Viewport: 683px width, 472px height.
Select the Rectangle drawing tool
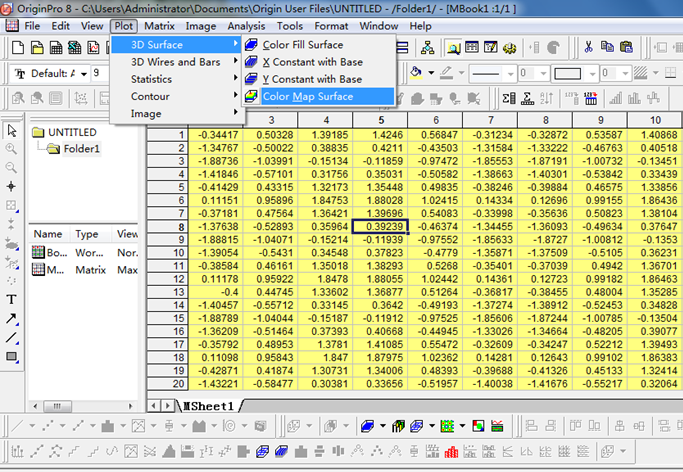pos(11,357)
